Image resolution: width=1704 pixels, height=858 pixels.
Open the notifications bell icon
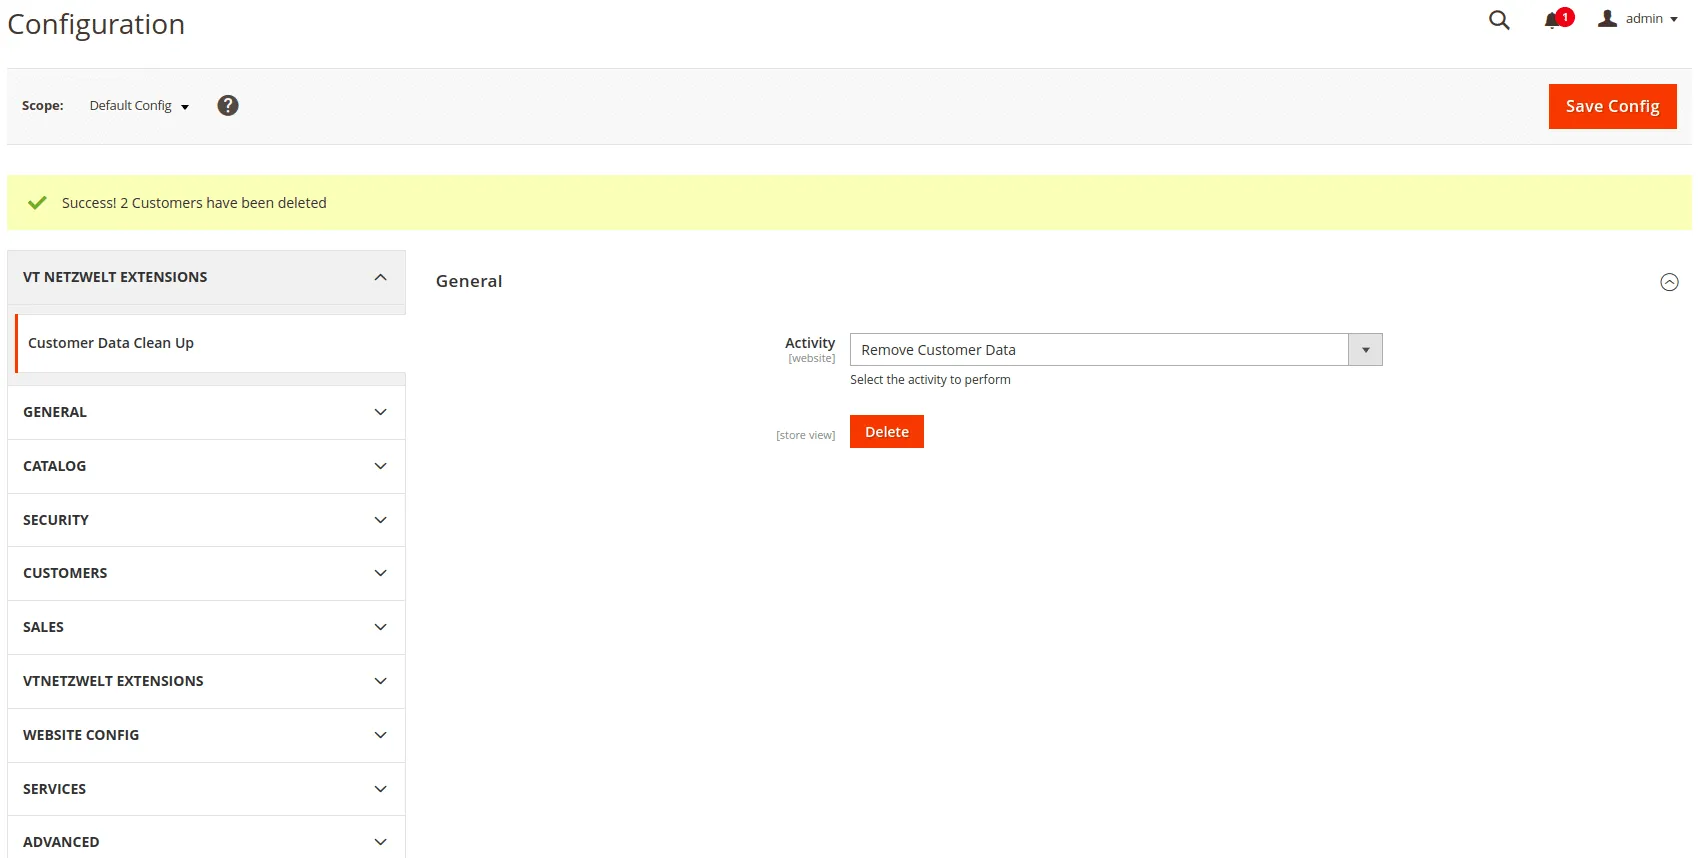(1552, 20)
